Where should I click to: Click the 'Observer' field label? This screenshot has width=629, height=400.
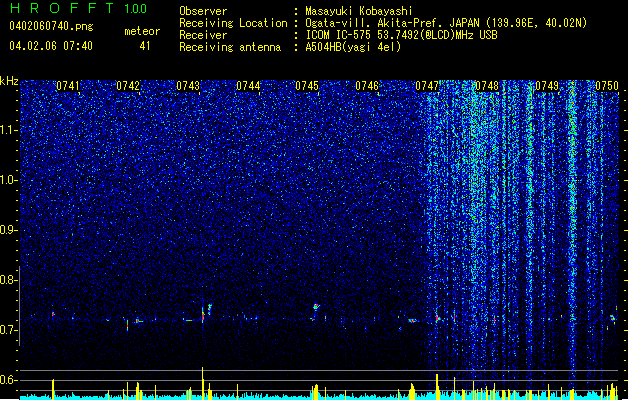pos(203,11)
